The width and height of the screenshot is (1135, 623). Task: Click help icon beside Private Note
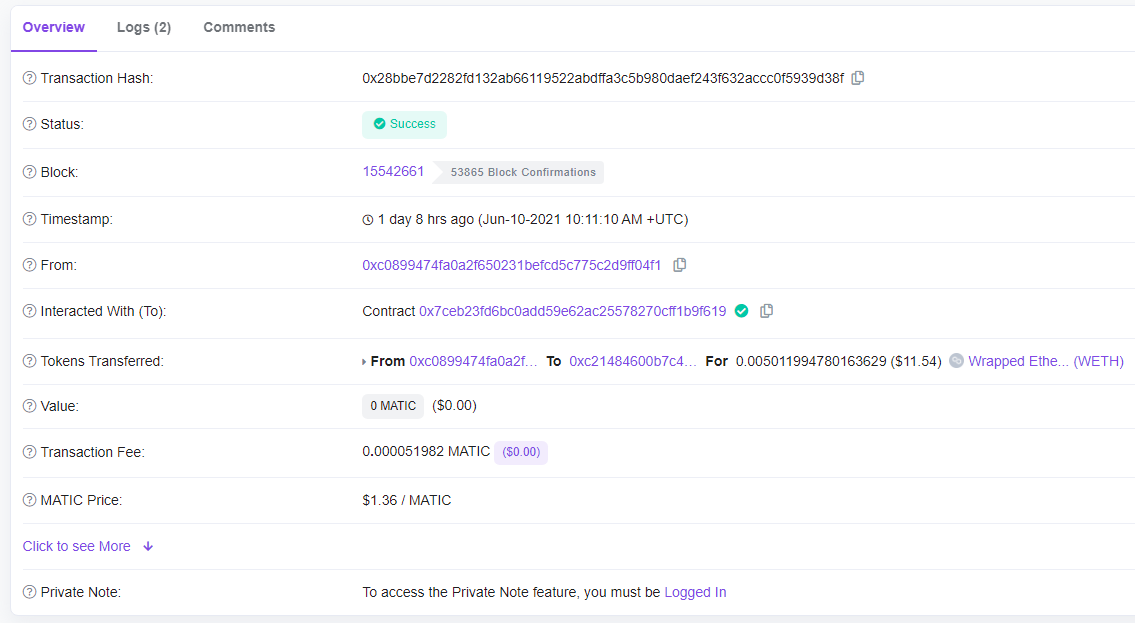(x=30, y=592)
